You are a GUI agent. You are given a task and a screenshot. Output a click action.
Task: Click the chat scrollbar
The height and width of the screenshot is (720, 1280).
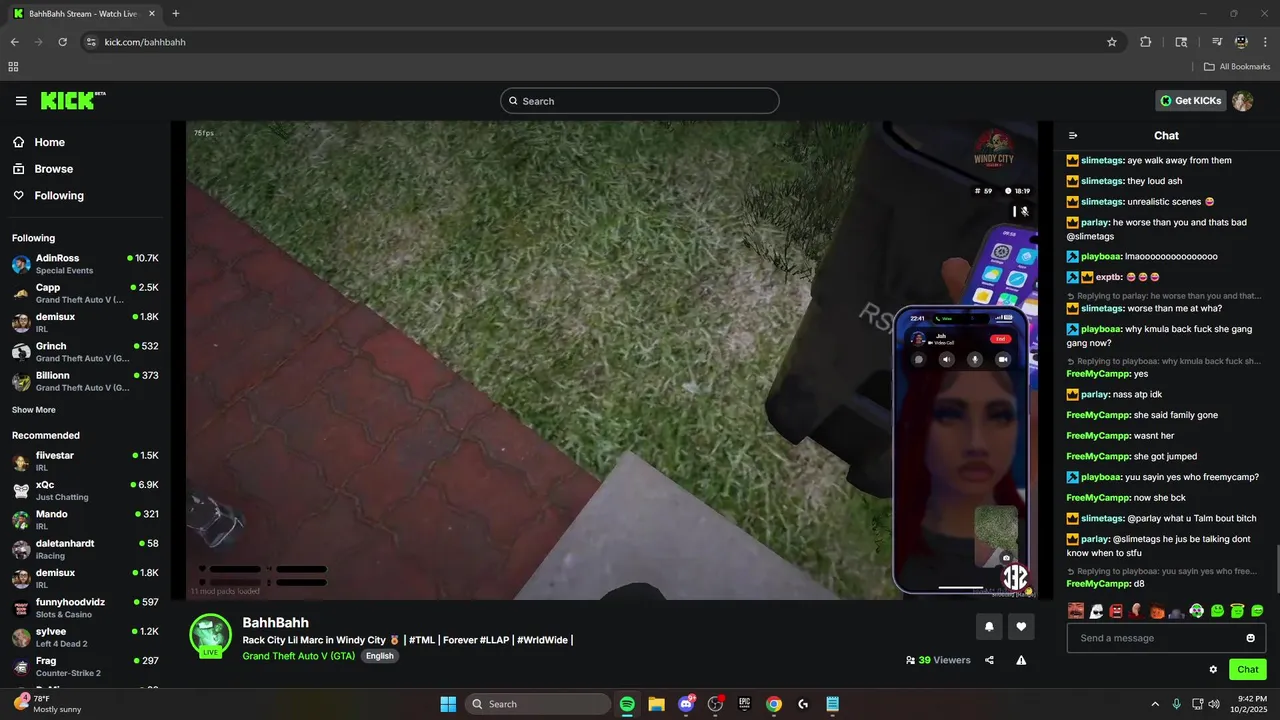click(x=1276, y=570)
